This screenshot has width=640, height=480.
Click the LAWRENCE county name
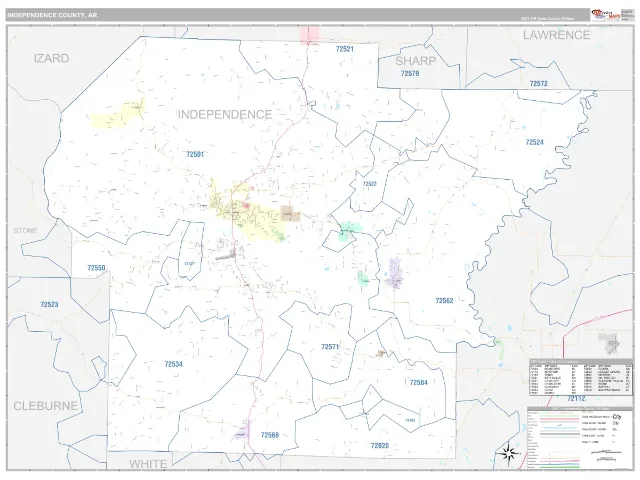click(557, 35)
